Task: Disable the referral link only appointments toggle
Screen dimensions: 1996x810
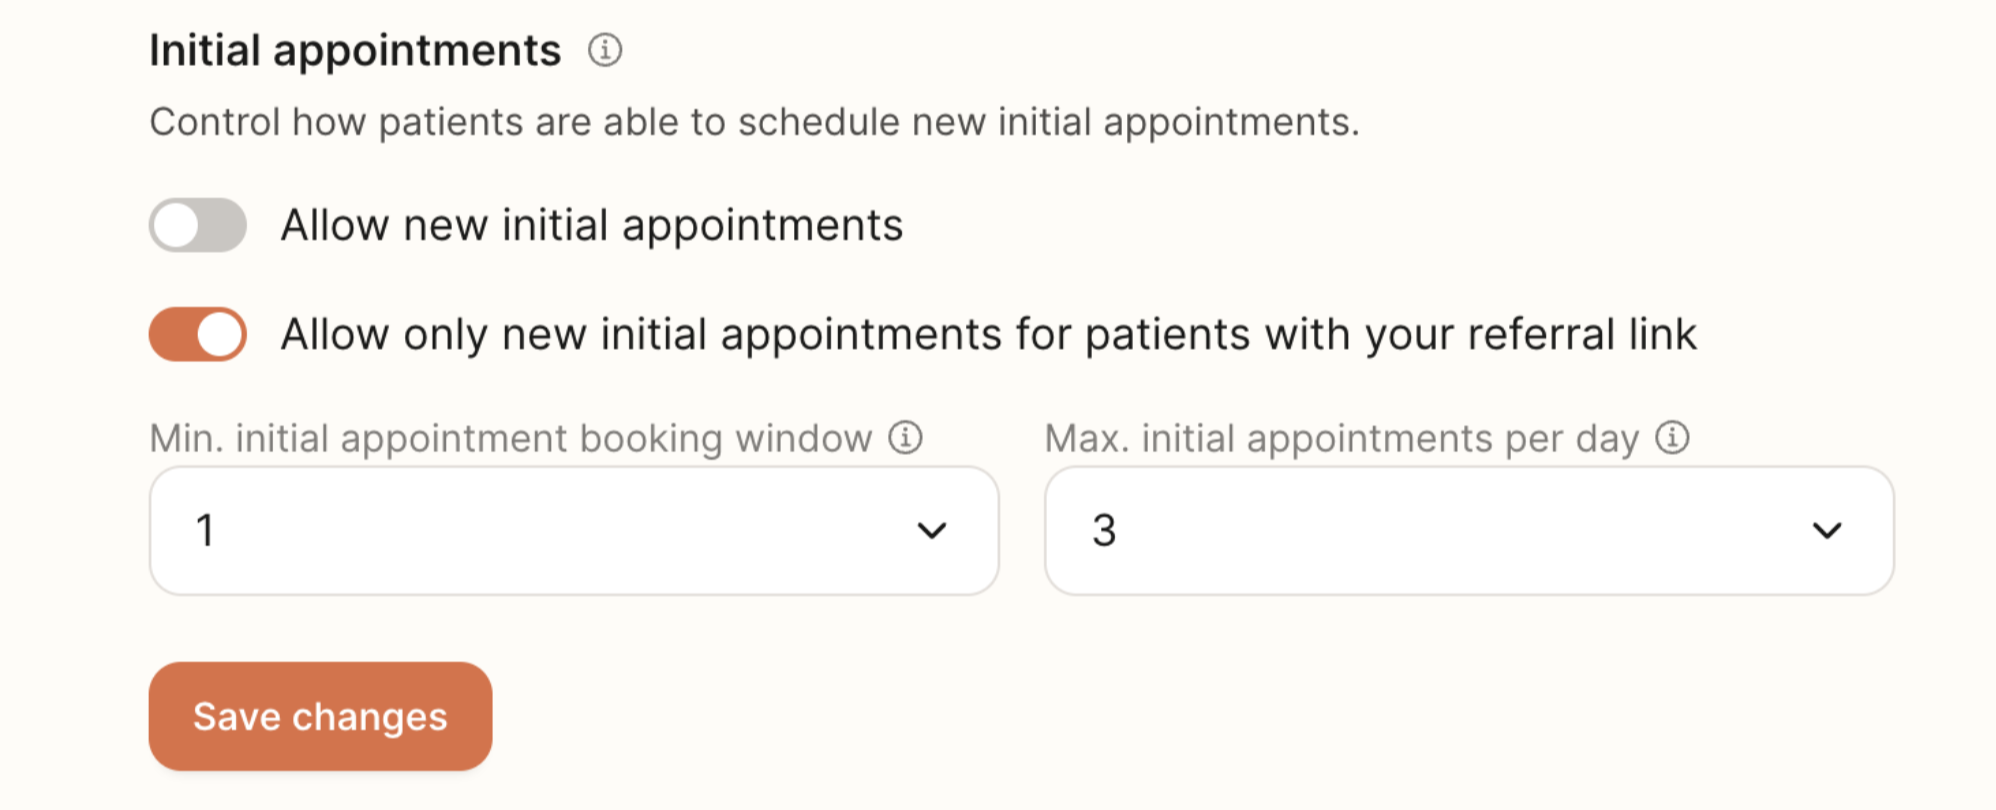Action: coord(198,334)
